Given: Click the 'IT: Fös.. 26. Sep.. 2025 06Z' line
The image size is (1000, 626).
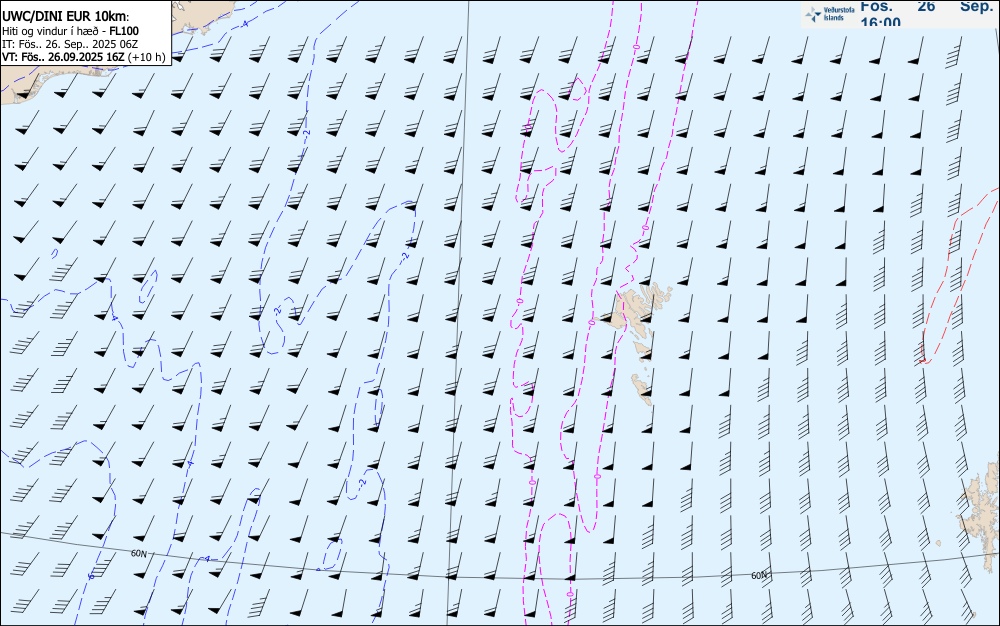Looking at the screenshot, I should pyautogui.click(x=70, y=44).
